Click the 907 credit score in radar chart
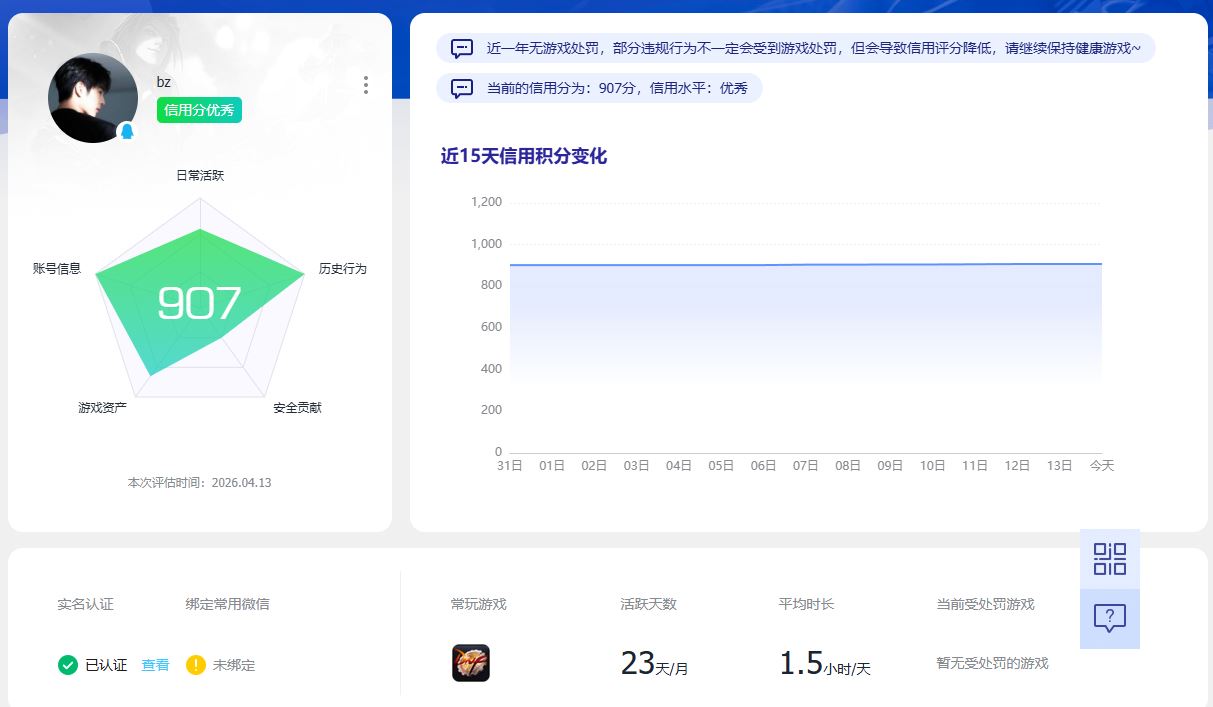 (x=199, y=304)
